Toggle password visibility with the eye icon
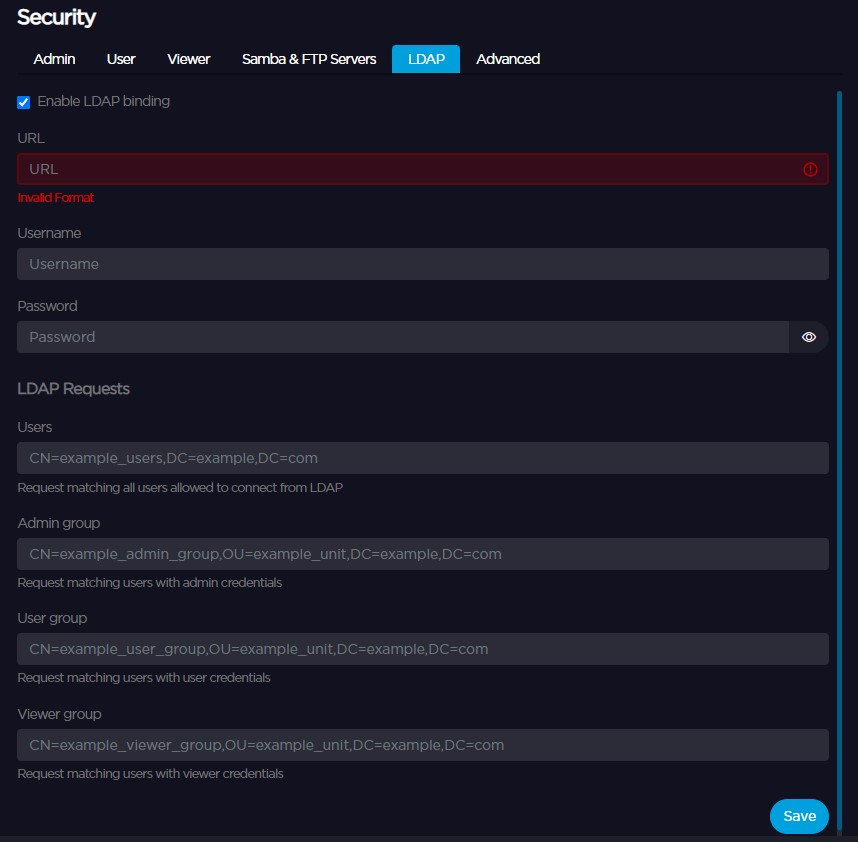 pos(808,337)
